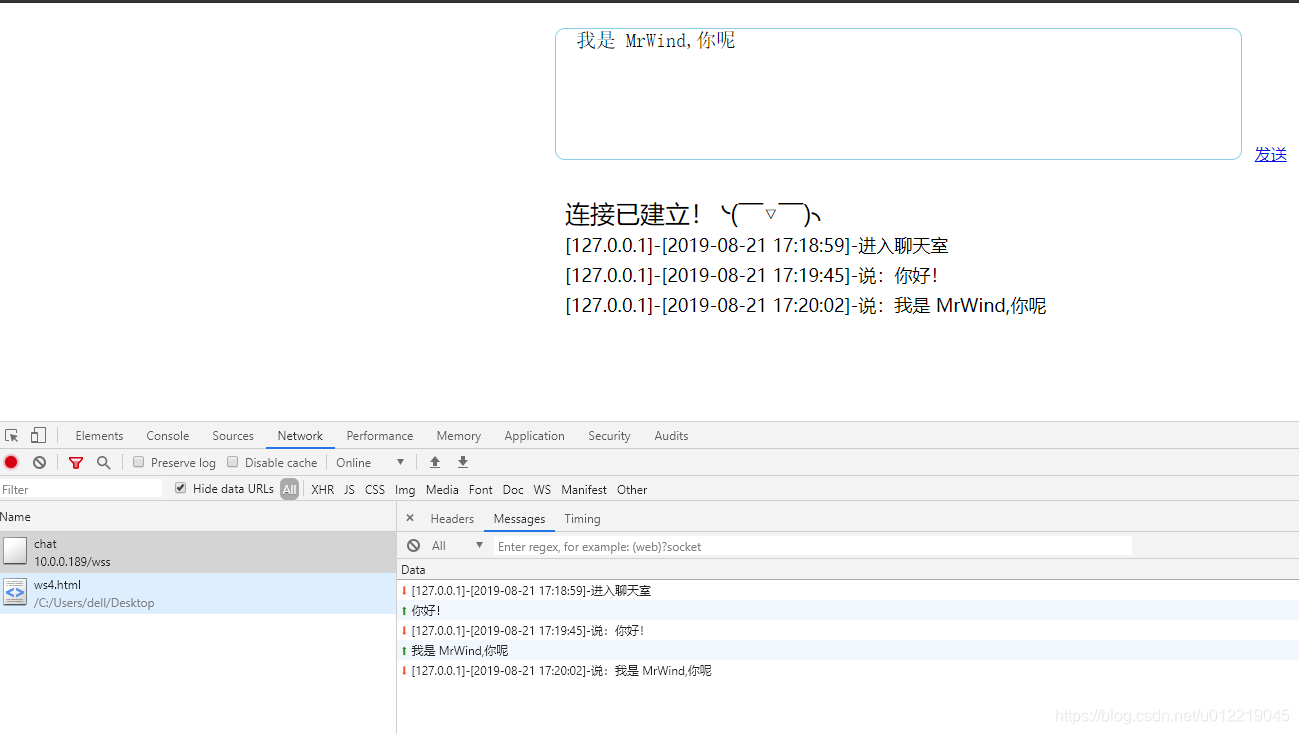Image resolution: width=1299 pixels, height=734 pixels.
Task: Click the page chat line at 17:18:59
Action: point(756,246)
